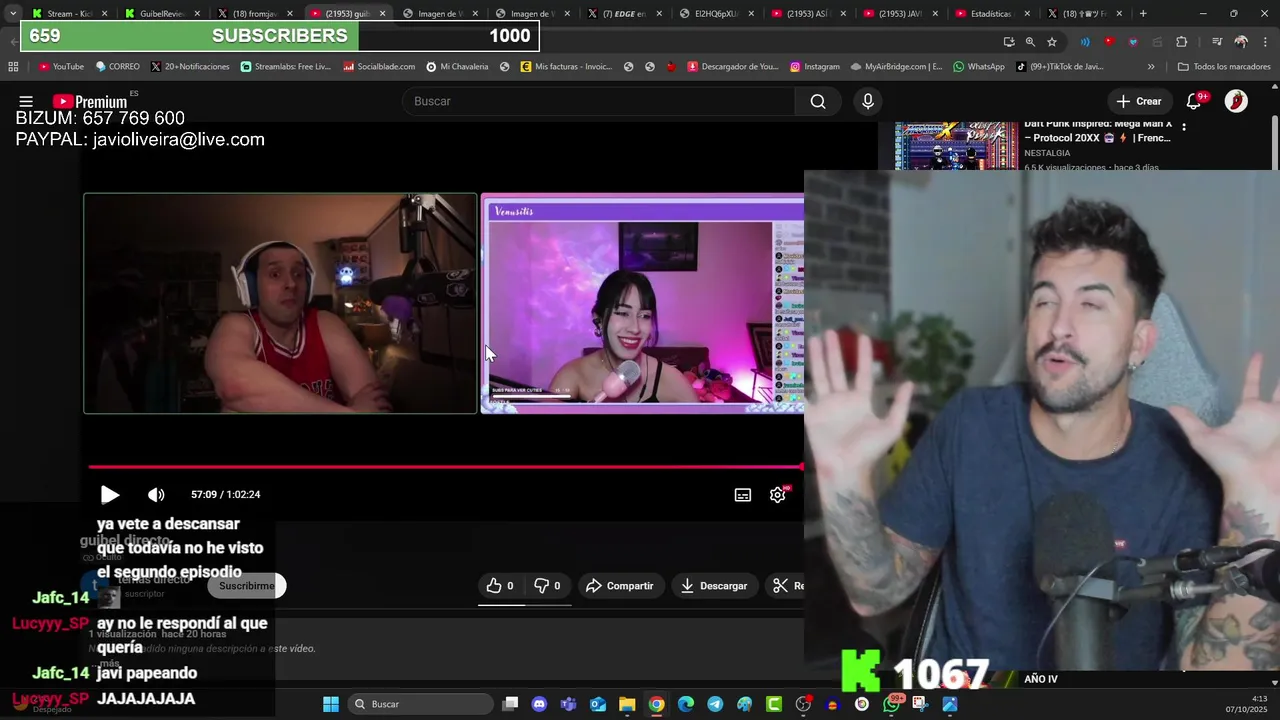Viewport: 1280px width, 720px height.
Task: Close the active (21953) guib tab
Action: point(382,13)
